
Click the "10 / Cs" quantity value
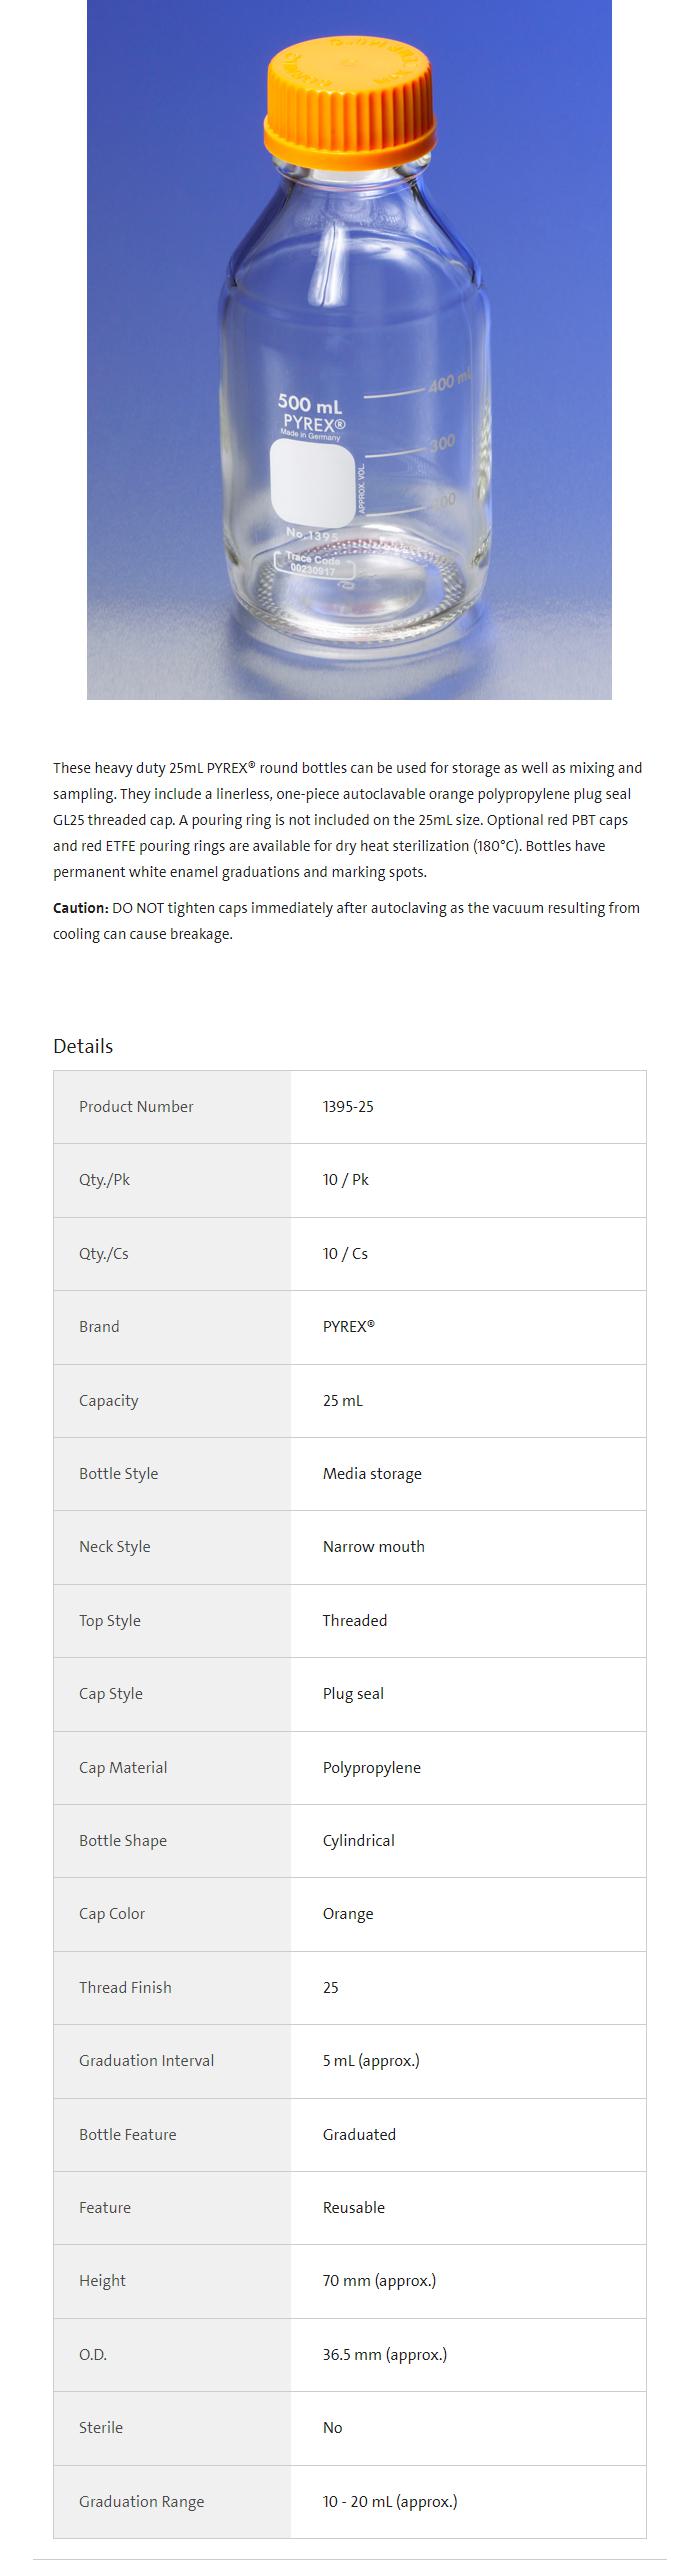pyautogui.click(x=345, y=1253)
